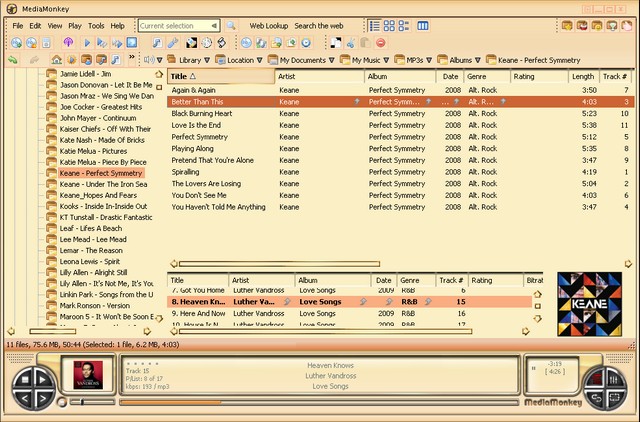Sort by the Title column header
This screenshot has width=640, height=422.
221,76
